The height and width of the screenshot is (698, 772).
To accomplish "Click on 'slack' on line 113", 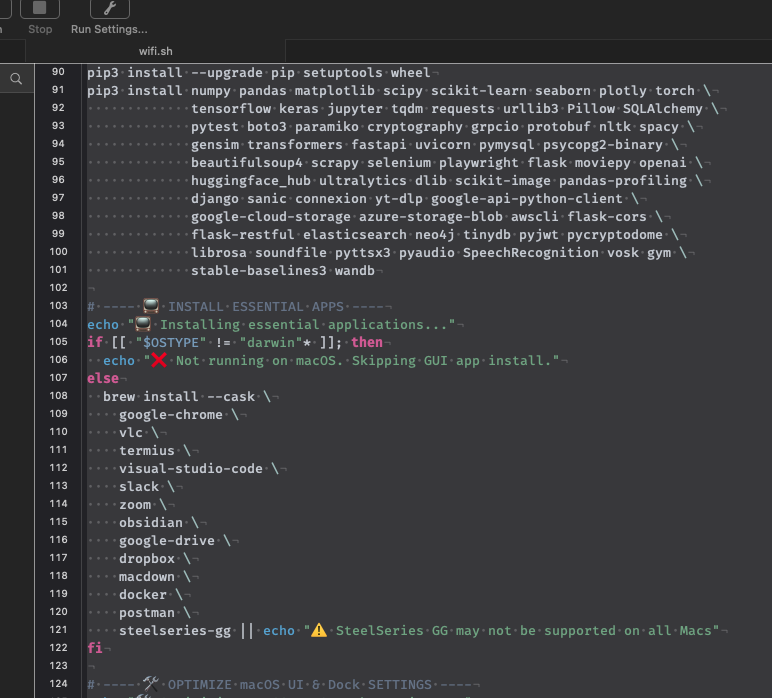I will [x=139, y=487].
